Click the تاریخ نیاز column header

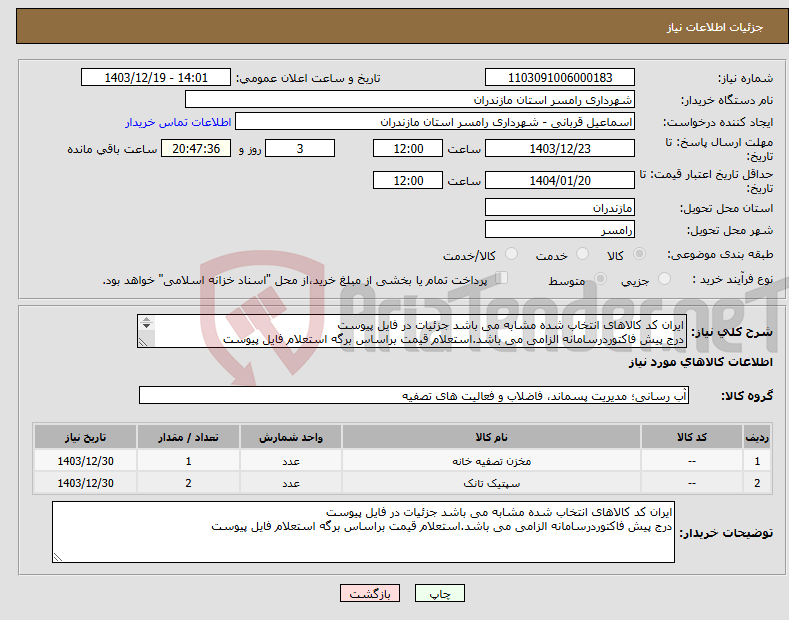[86, 437]
